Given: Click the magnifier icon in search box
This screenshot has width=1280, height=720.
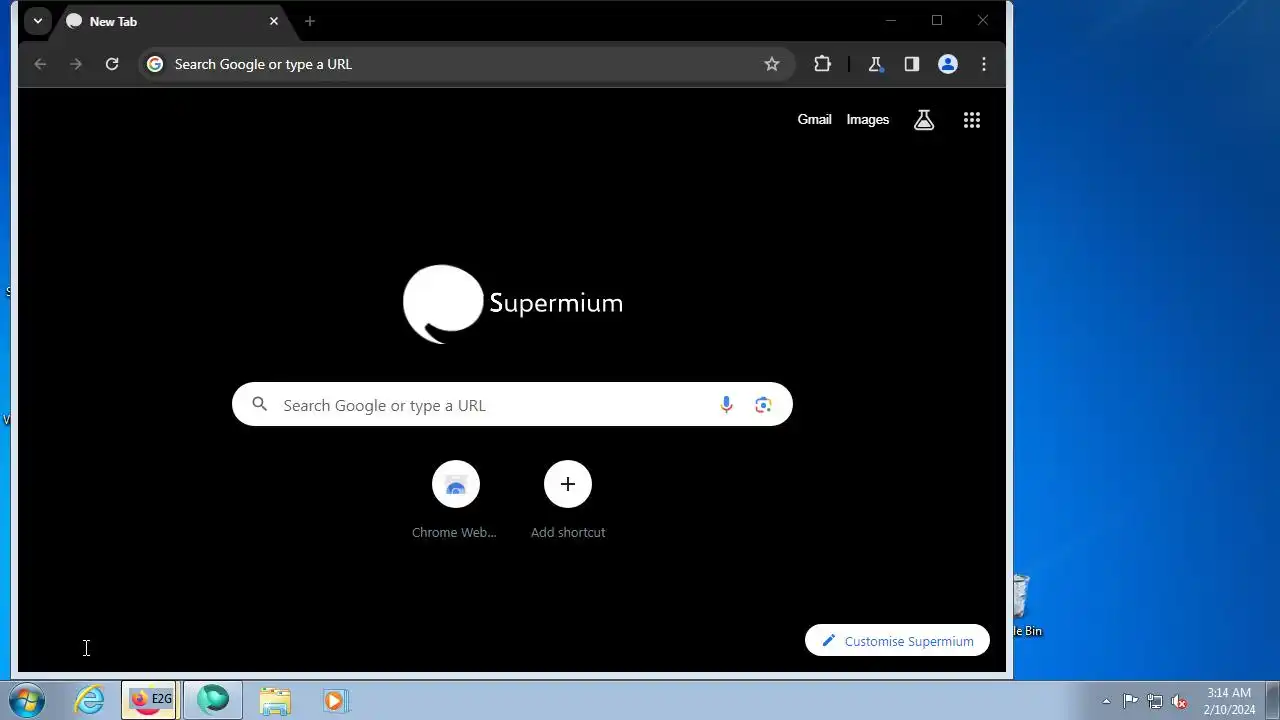Looking at the screenshot, I should coord(260,404).
